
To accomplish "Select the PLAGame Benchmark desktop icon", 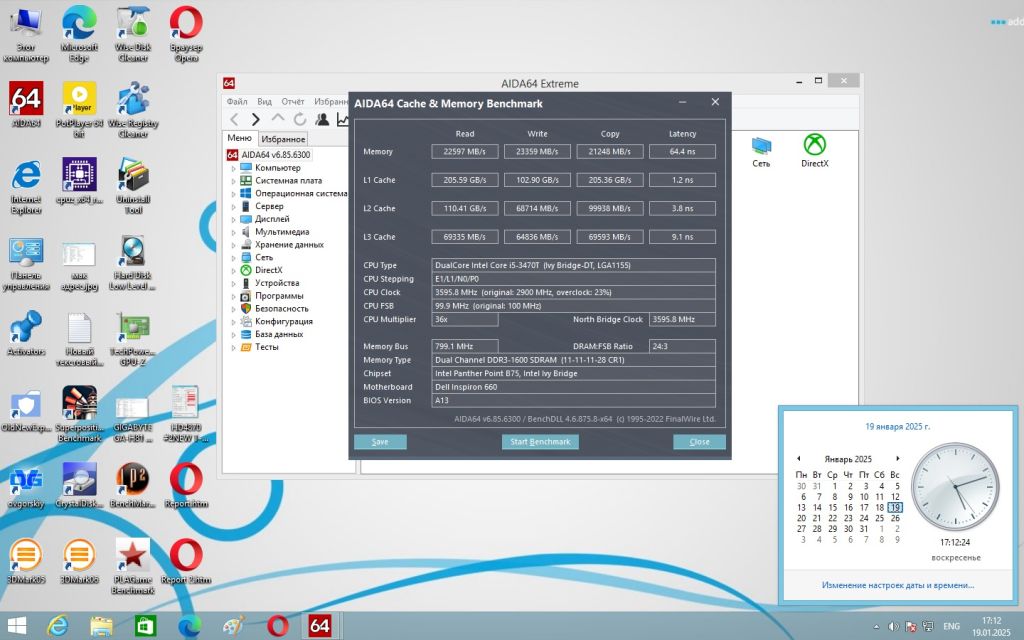I will click(133, 566).
